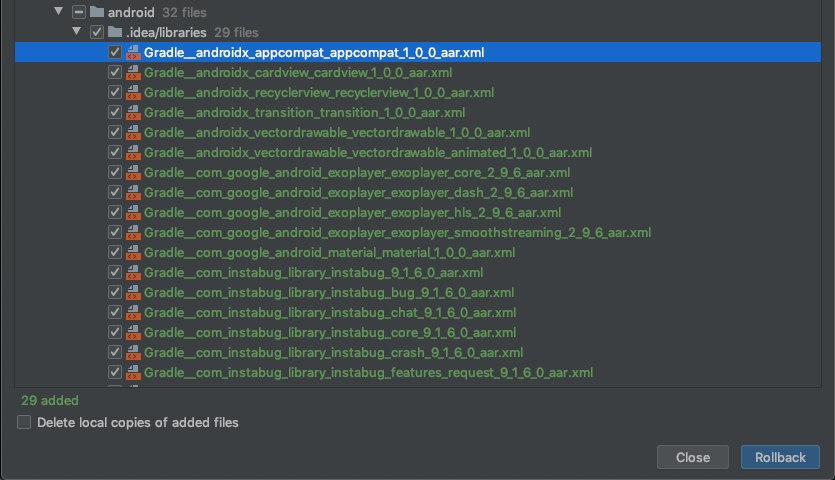Click the Rollback button
Viewport: 835px width, 480px height.
[x=780, y=457]
